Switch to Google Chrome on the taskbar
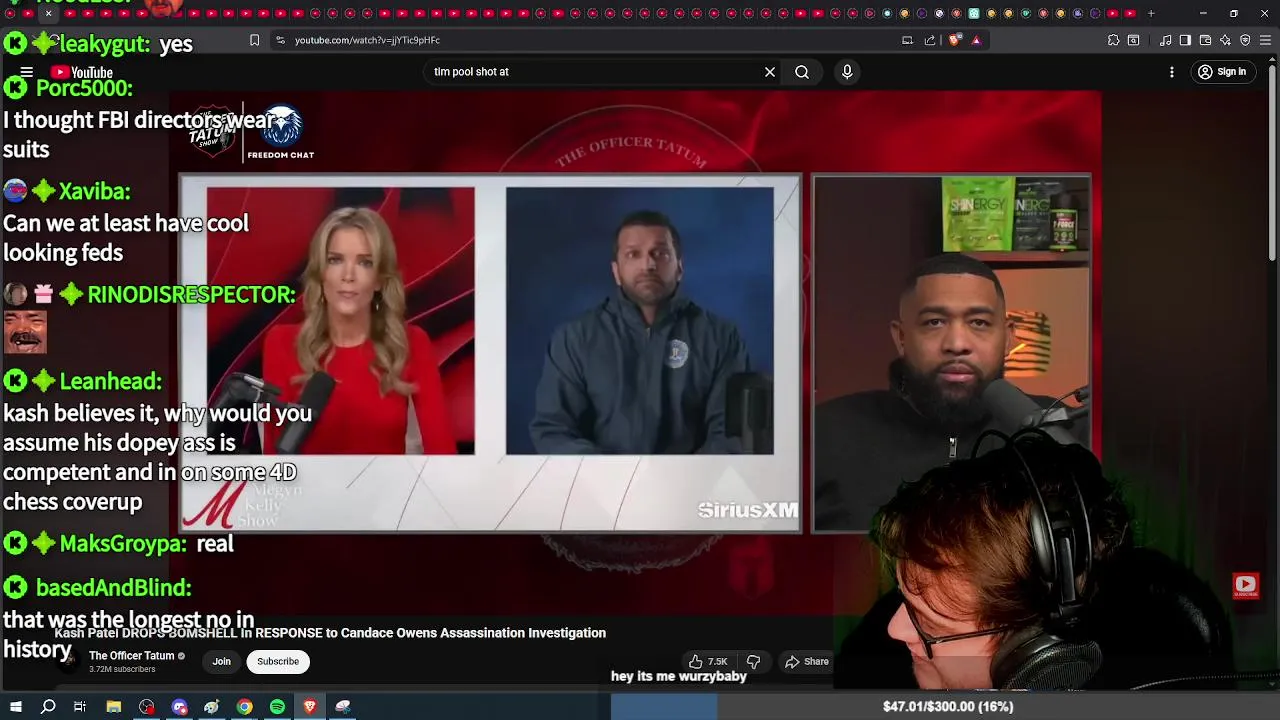This screenshot has width=1280, height=720. [244, 707]
